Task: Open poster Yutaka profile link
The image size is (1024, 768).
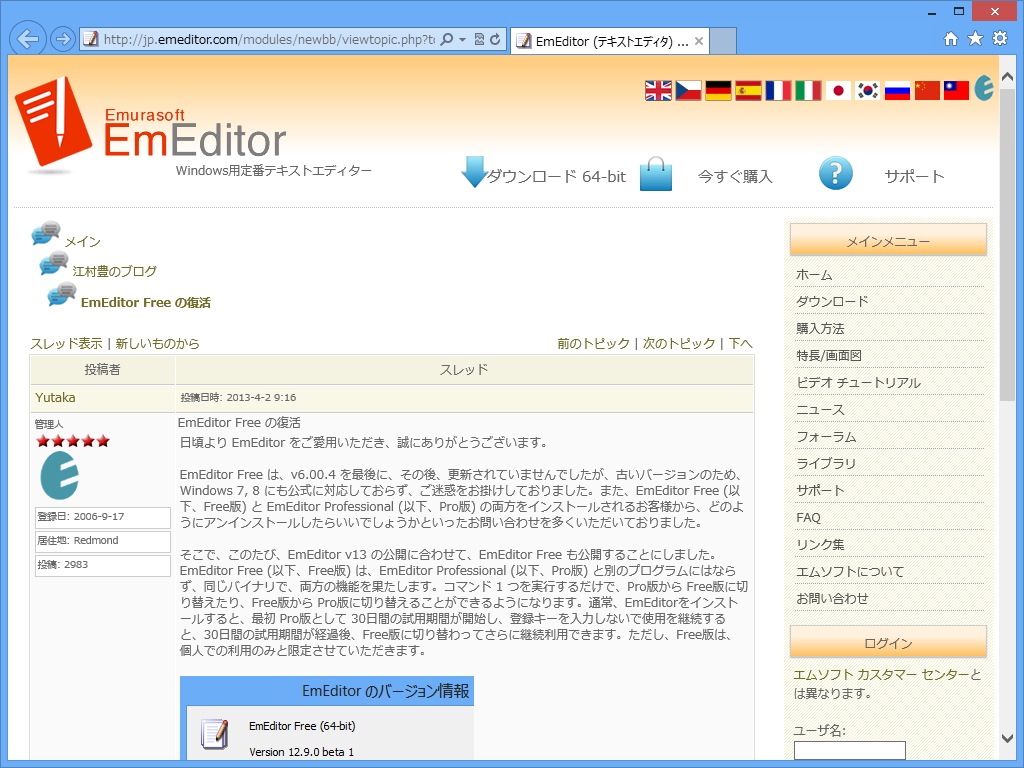Action: (56, 398)
